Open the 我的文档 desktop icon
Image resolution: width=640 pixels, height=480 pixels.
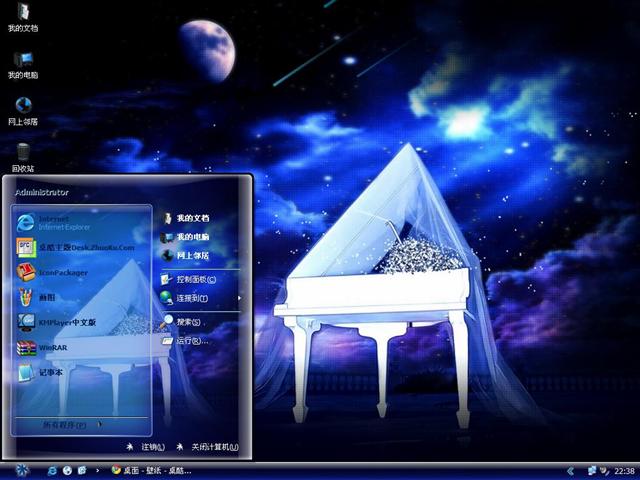[23, 17]
